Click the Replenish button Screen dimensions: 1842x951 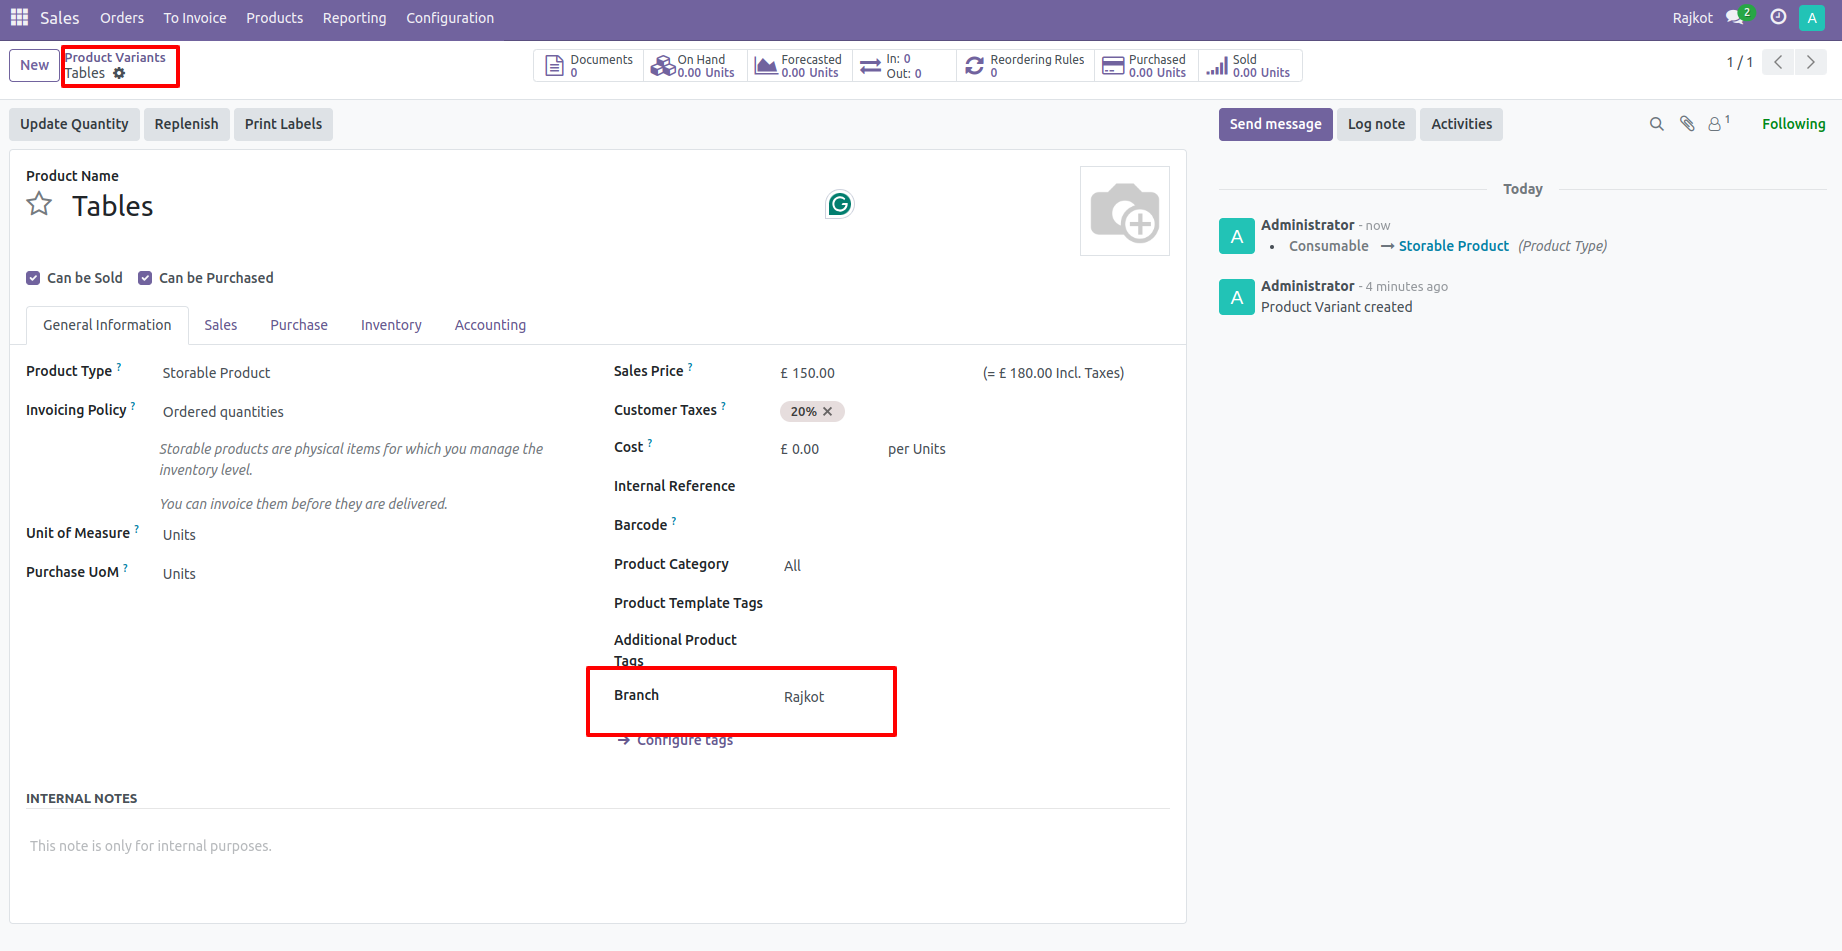point(186,124)
